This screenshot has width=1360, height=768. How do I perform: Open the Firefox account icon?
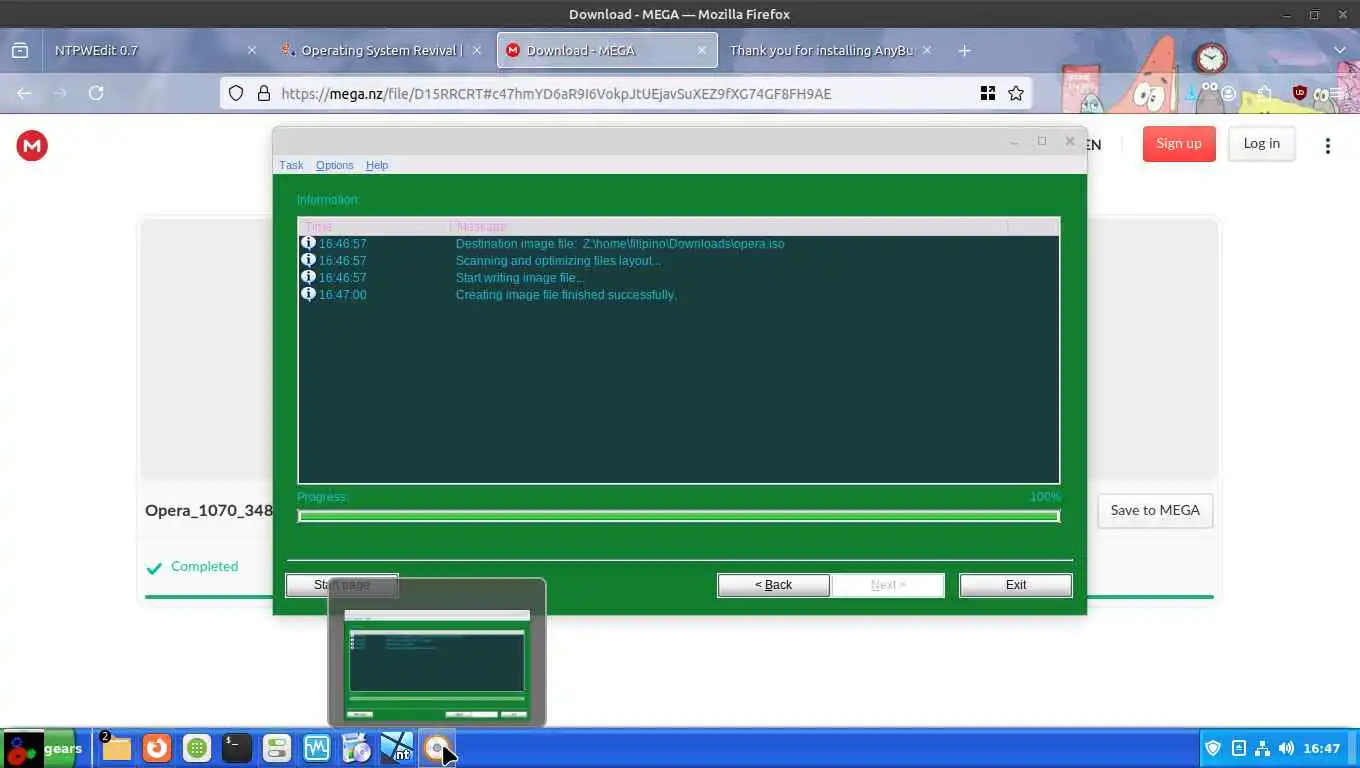1229,93
